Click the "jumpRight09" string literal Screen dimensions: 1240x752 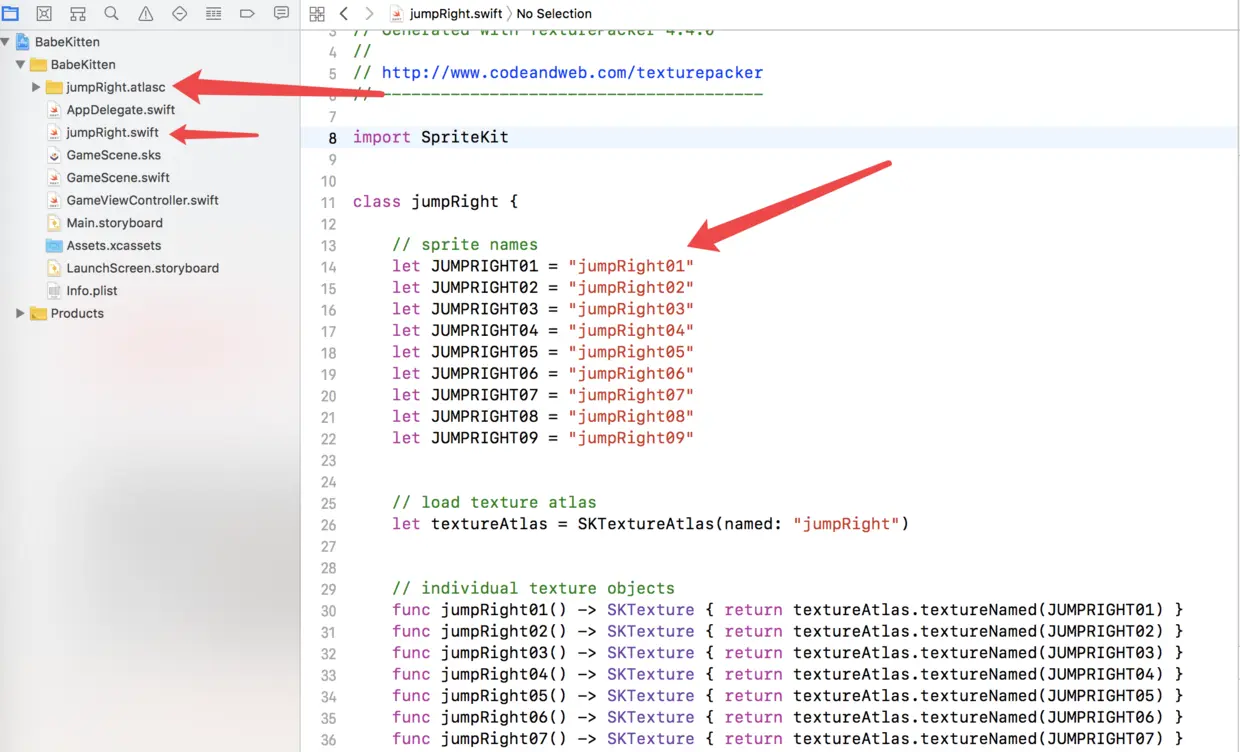[x=631, y=438]
